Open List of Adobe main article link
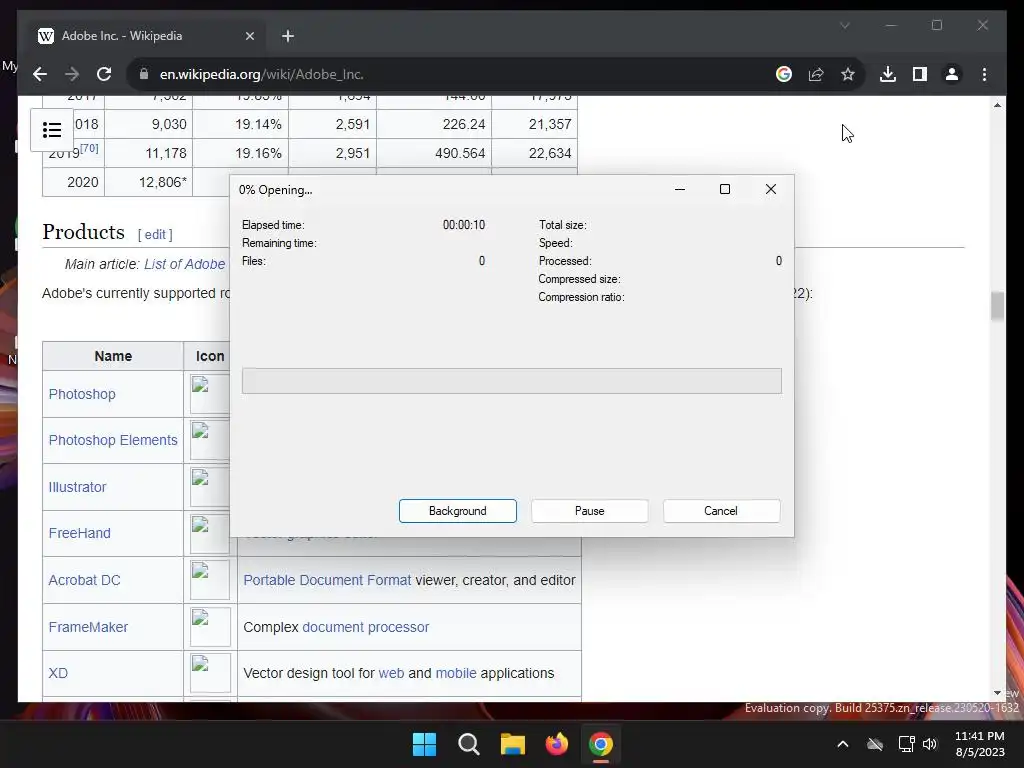The height and width of the screenshot is (768, 1024). (x=185, y=264)
